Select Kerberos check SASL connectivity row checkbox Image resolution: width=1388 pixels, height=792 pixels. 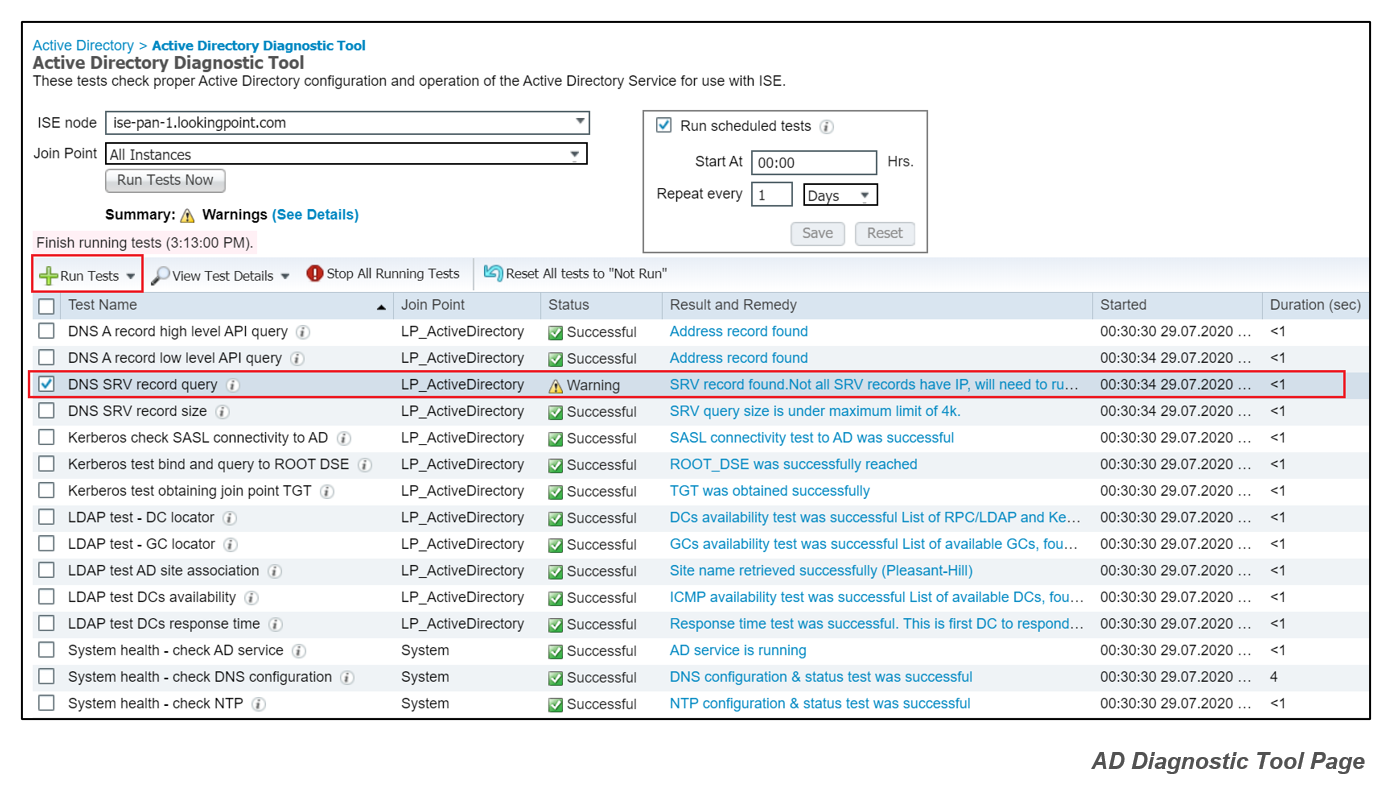tap(46, 437)
